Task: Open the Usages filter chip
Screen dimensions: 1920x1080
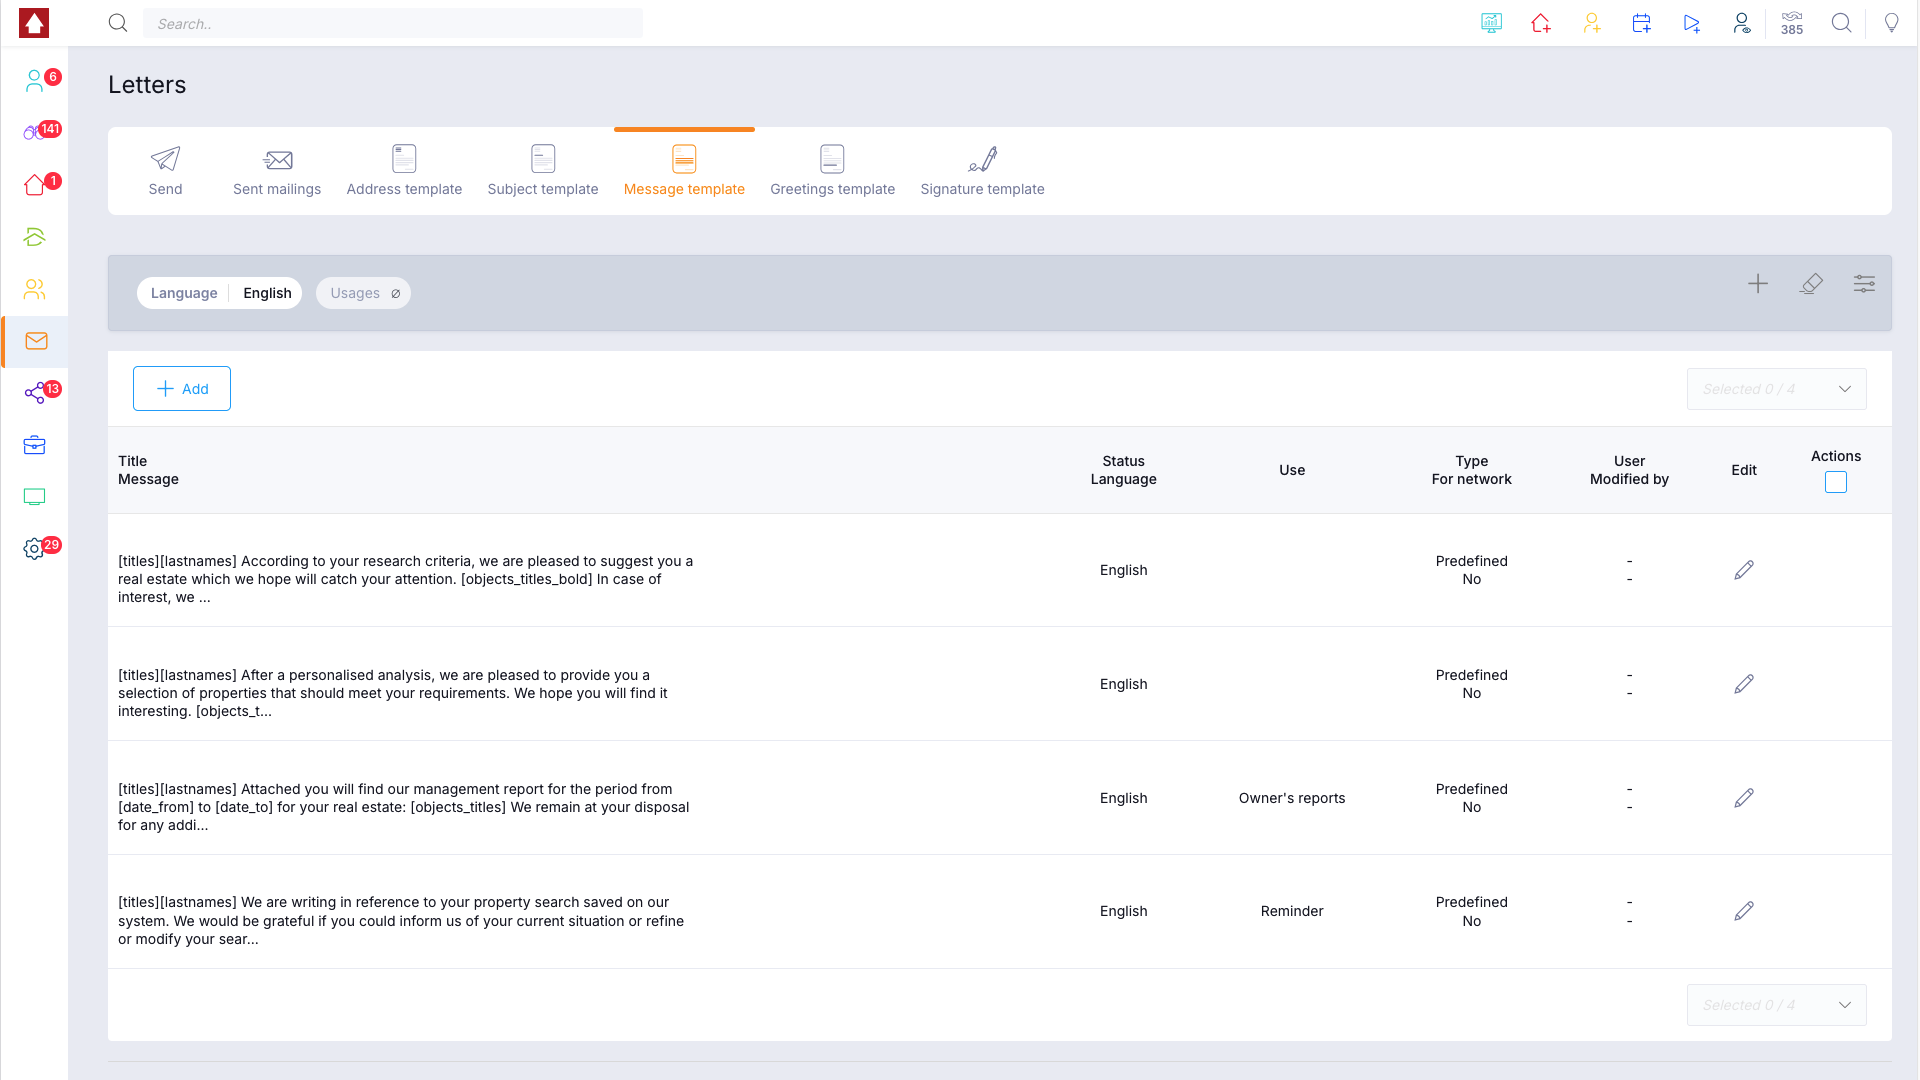Action: pos(364,293)
